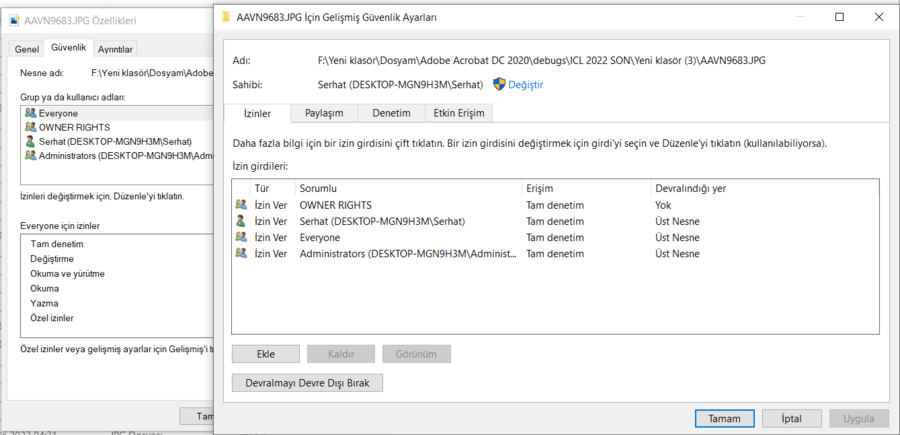
Task: Click the group icon of Everyone permission entry
Action: click(x=241, y=237)
